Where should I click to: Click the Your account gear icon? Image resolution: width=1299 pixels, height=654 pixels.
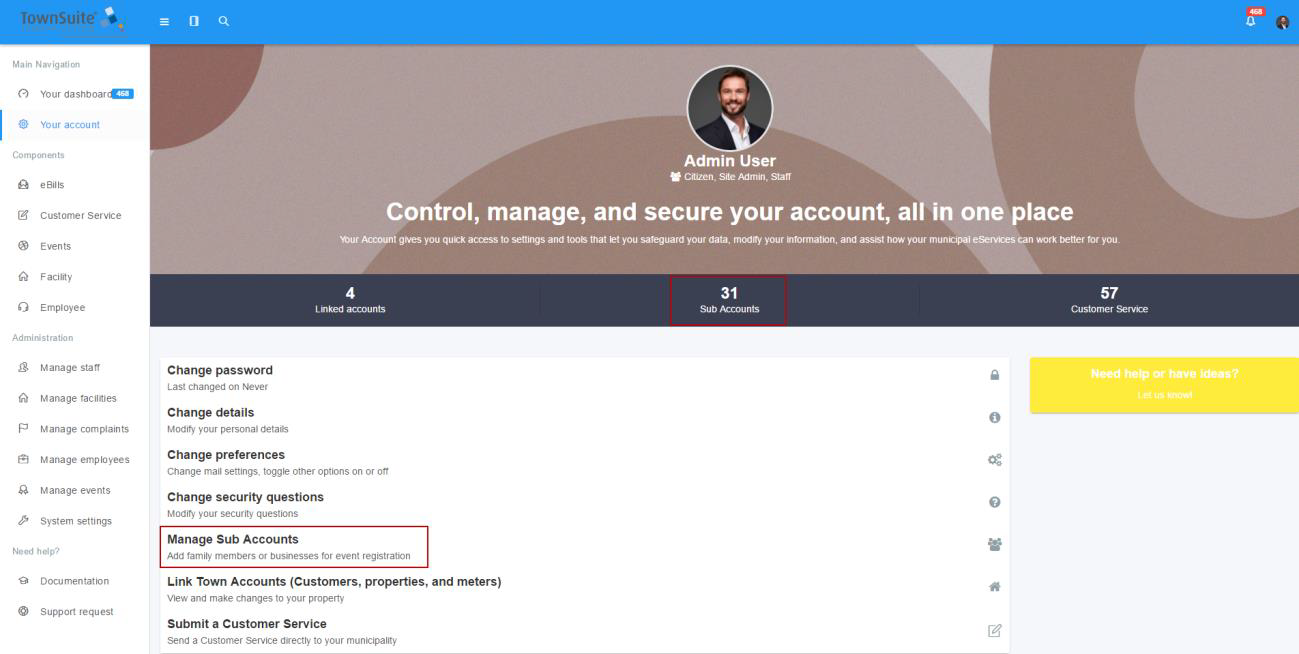tap(23, 125)
